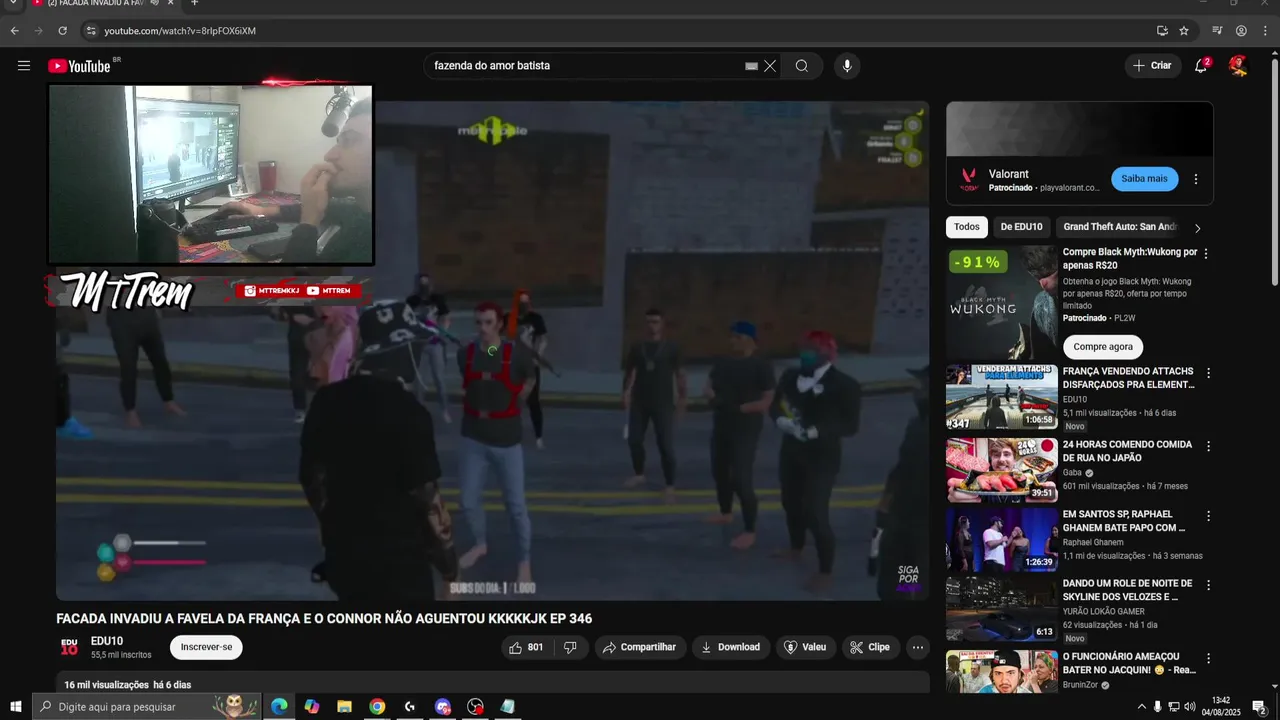Open options for DANDO UM ROLE video
1280x720 pixels.
tap(1208, 585)
